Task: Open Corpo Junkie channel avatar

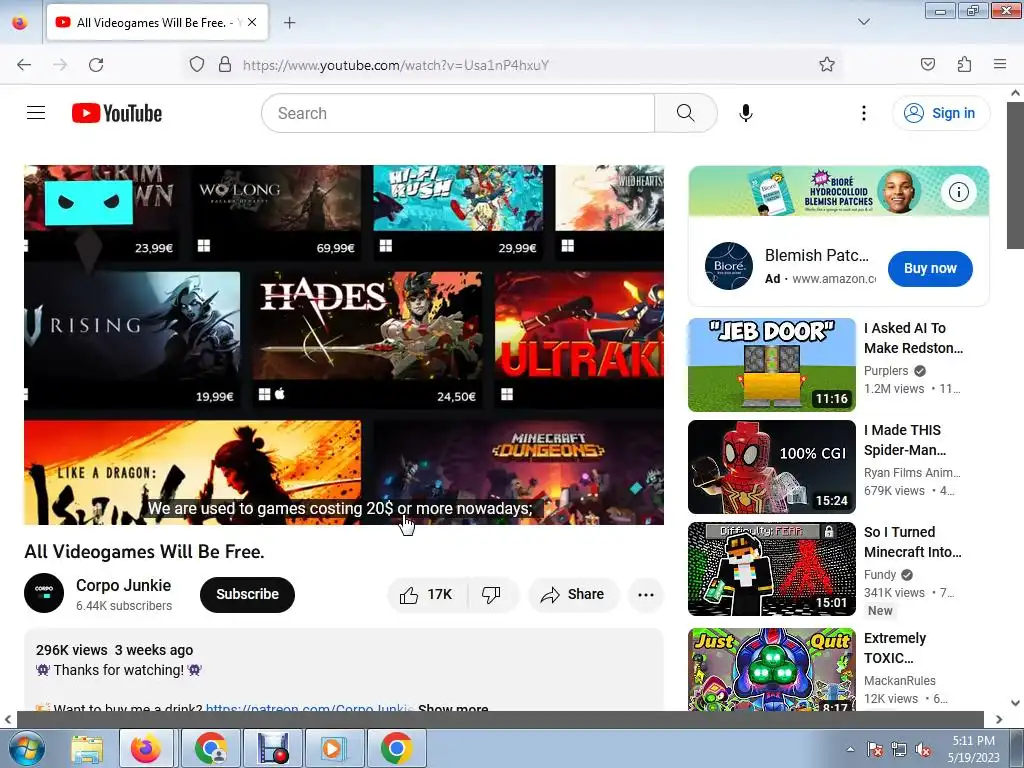Action: click(x=44, y=594)
